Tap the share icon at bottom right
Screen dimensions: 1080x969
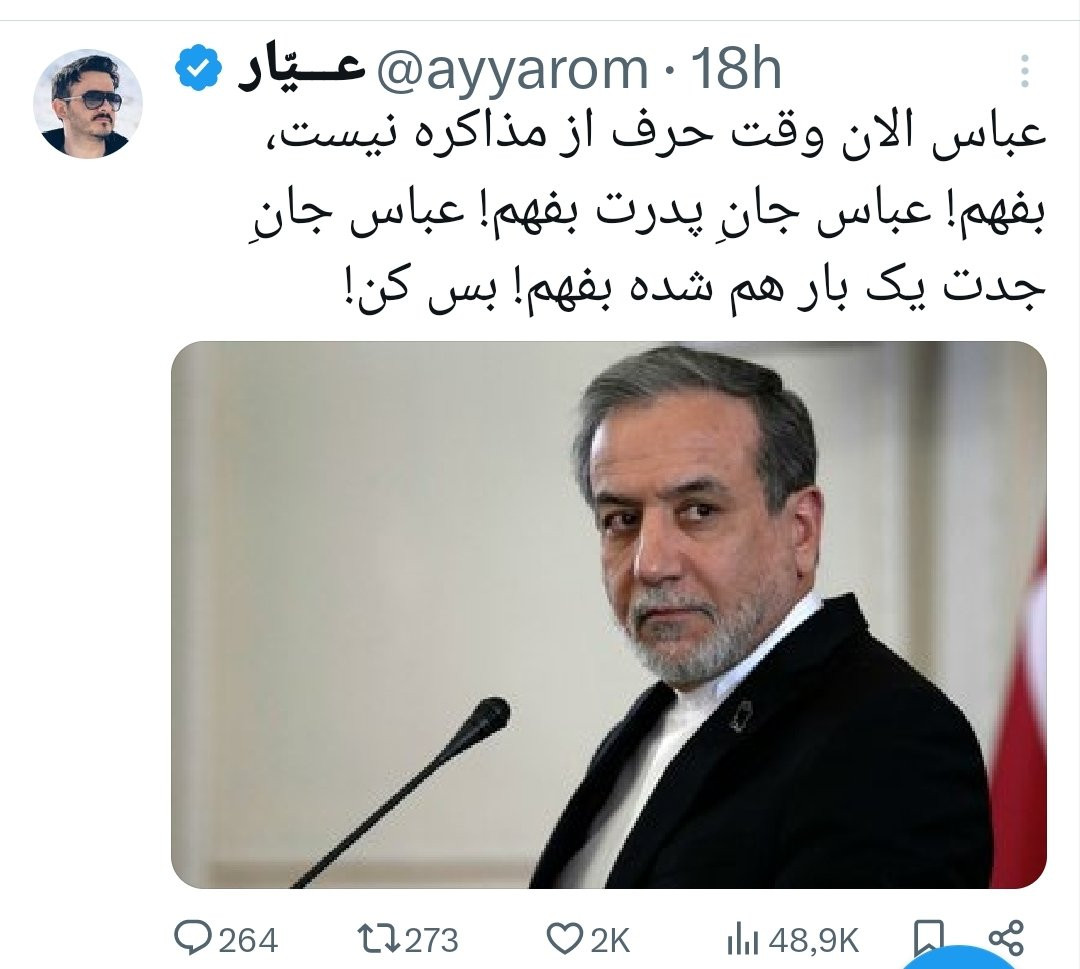click(1006, 938)
